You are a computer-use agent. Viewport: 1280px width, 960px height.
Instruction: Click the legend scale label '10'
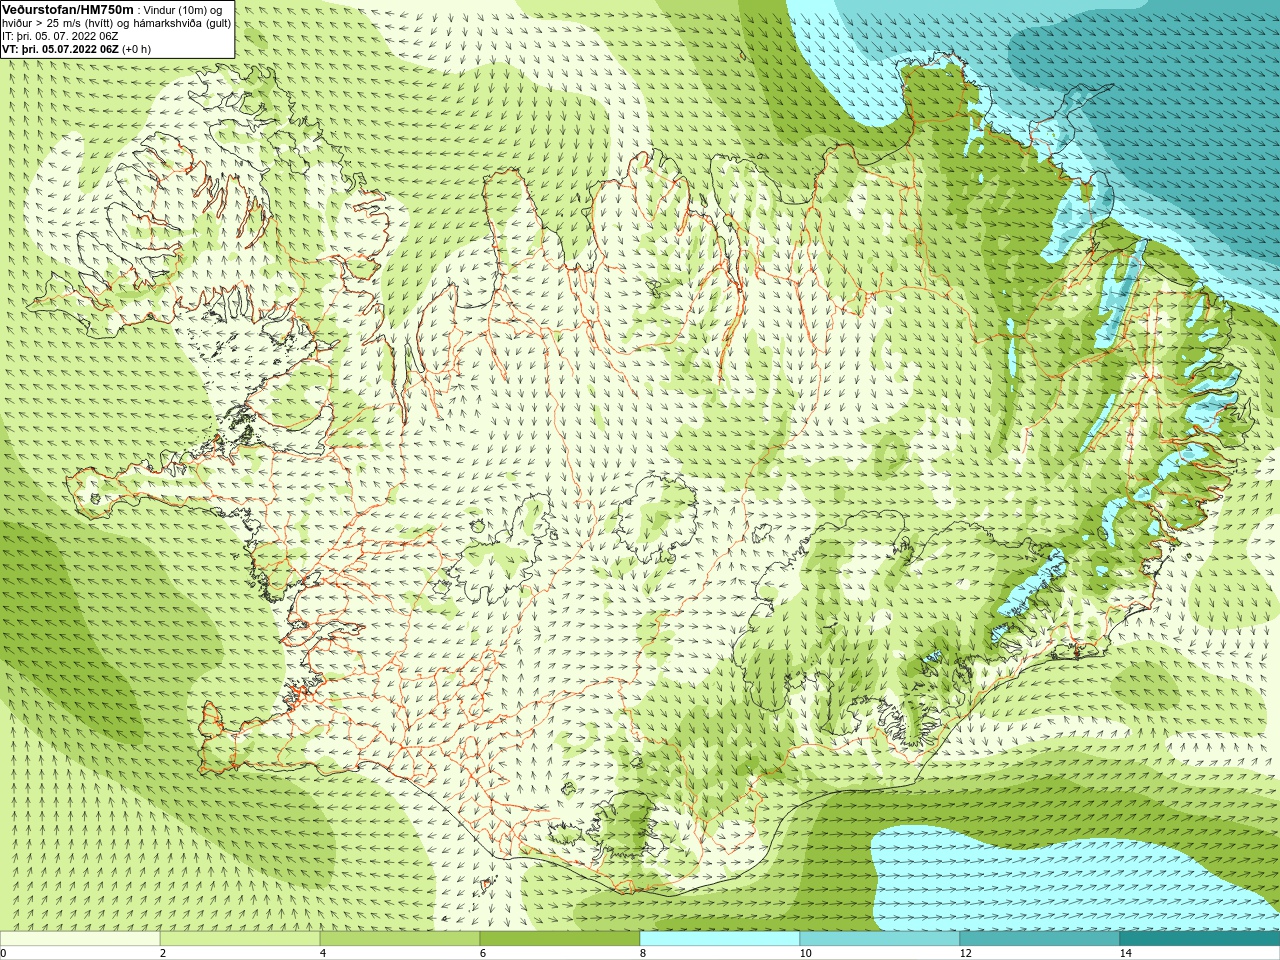pos(805,953)
